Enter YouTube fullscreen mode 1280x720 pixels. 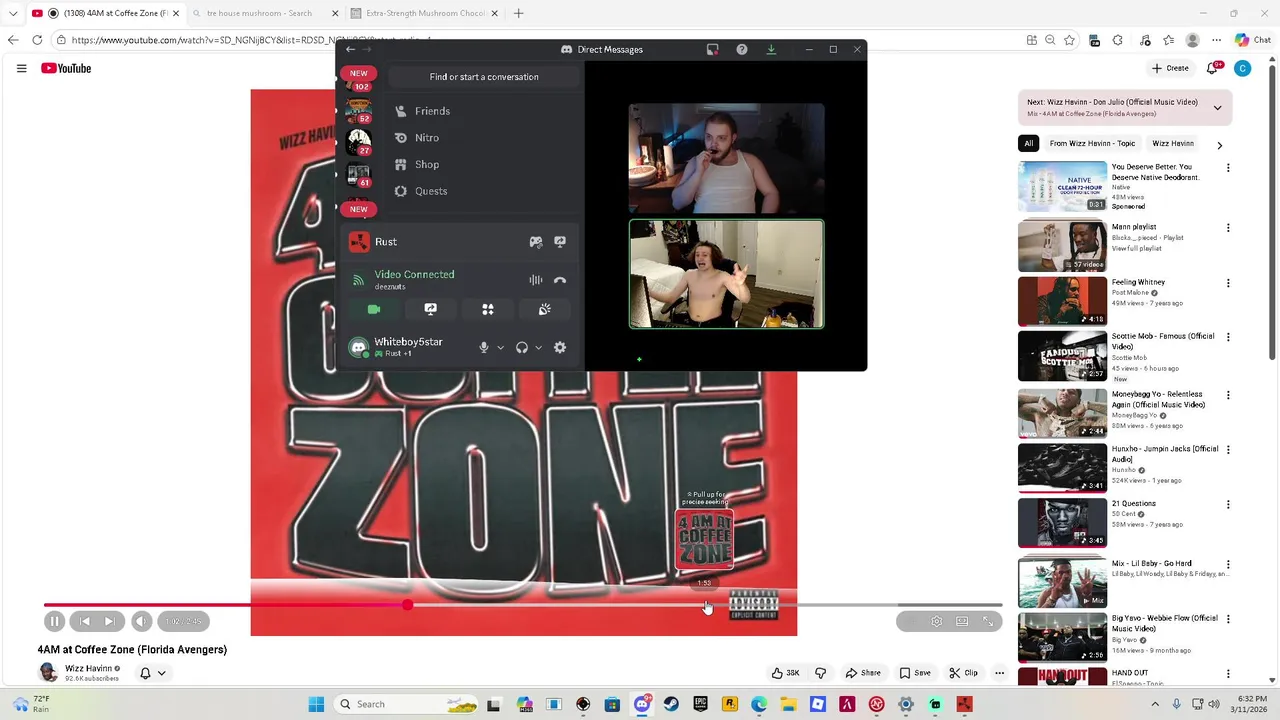click(x=988, y=621)
